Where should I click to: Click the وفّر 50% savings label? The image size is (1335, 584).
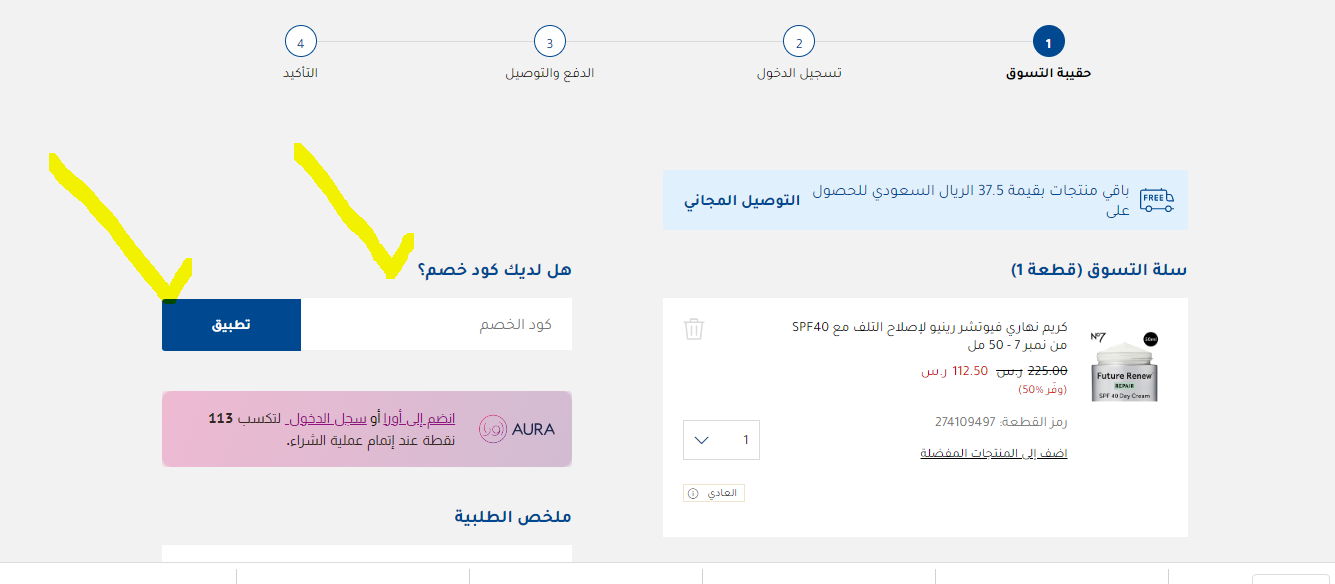(x=1043, y=389)
